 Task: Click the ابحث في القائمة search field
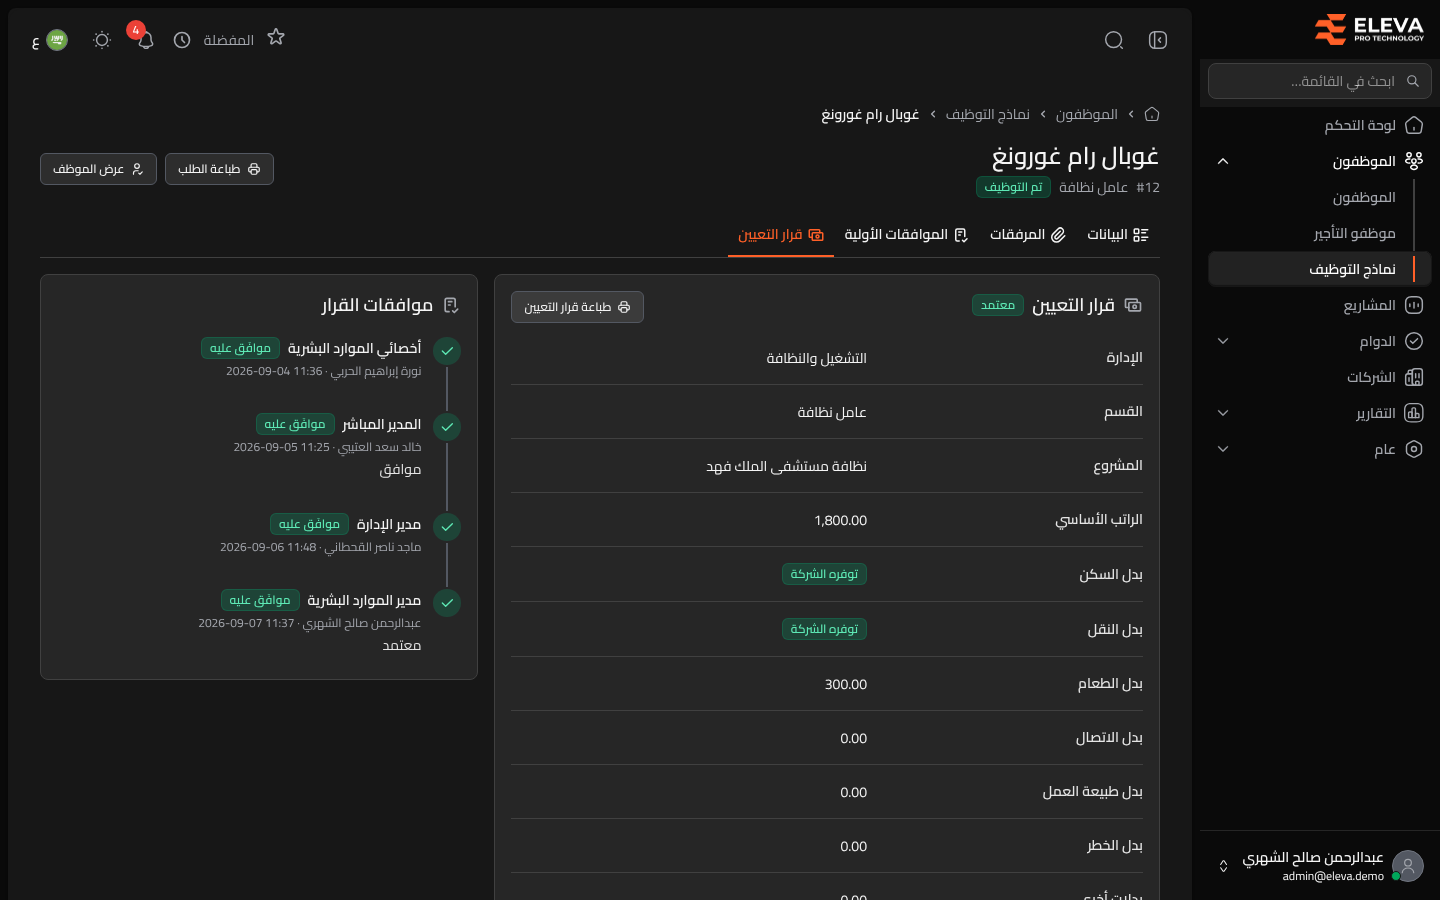pos(1320,81)
